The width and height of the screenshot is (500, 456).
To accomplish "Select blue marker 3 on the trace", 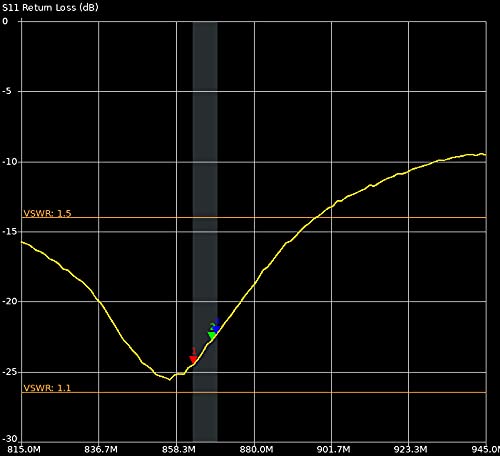I will [216, 329].
